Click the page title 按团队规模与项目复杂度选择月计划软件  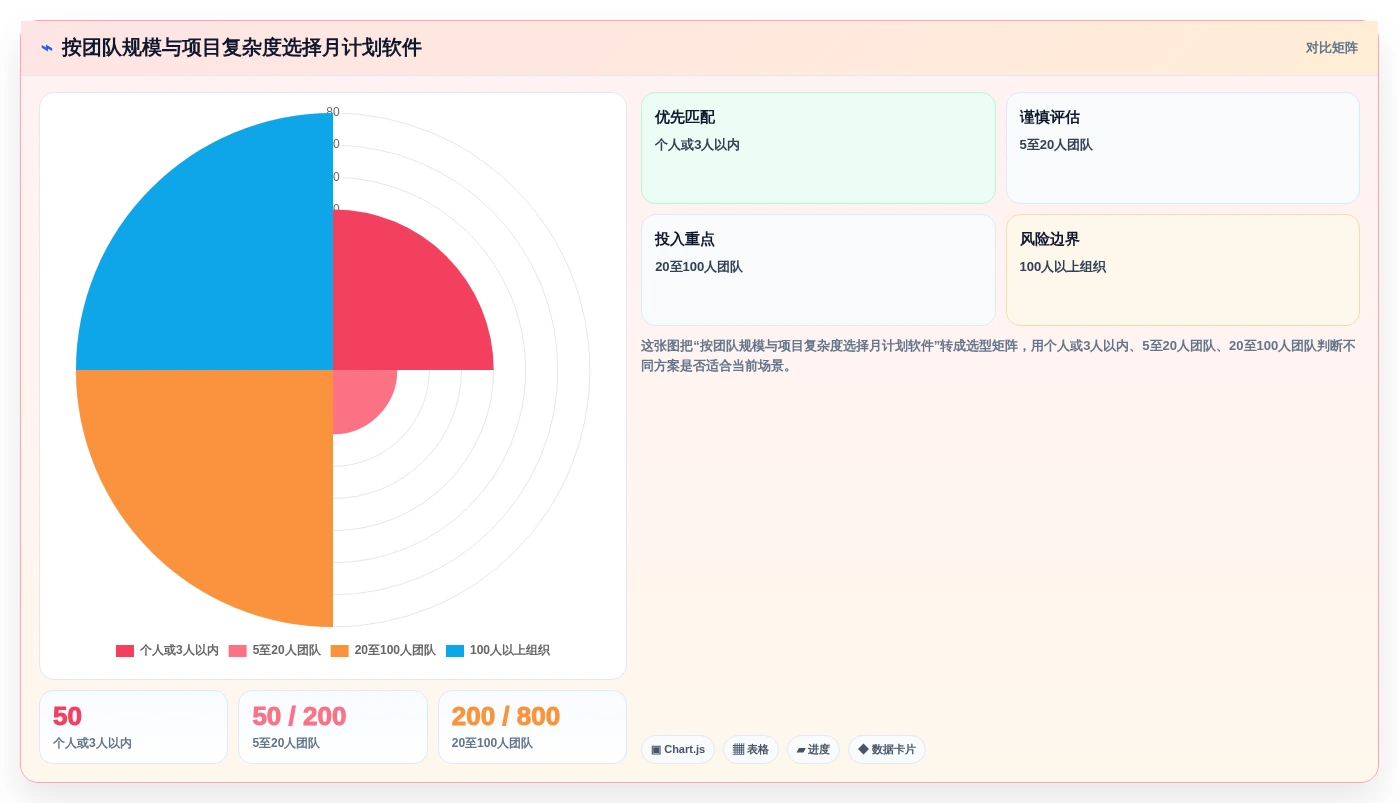242,48
